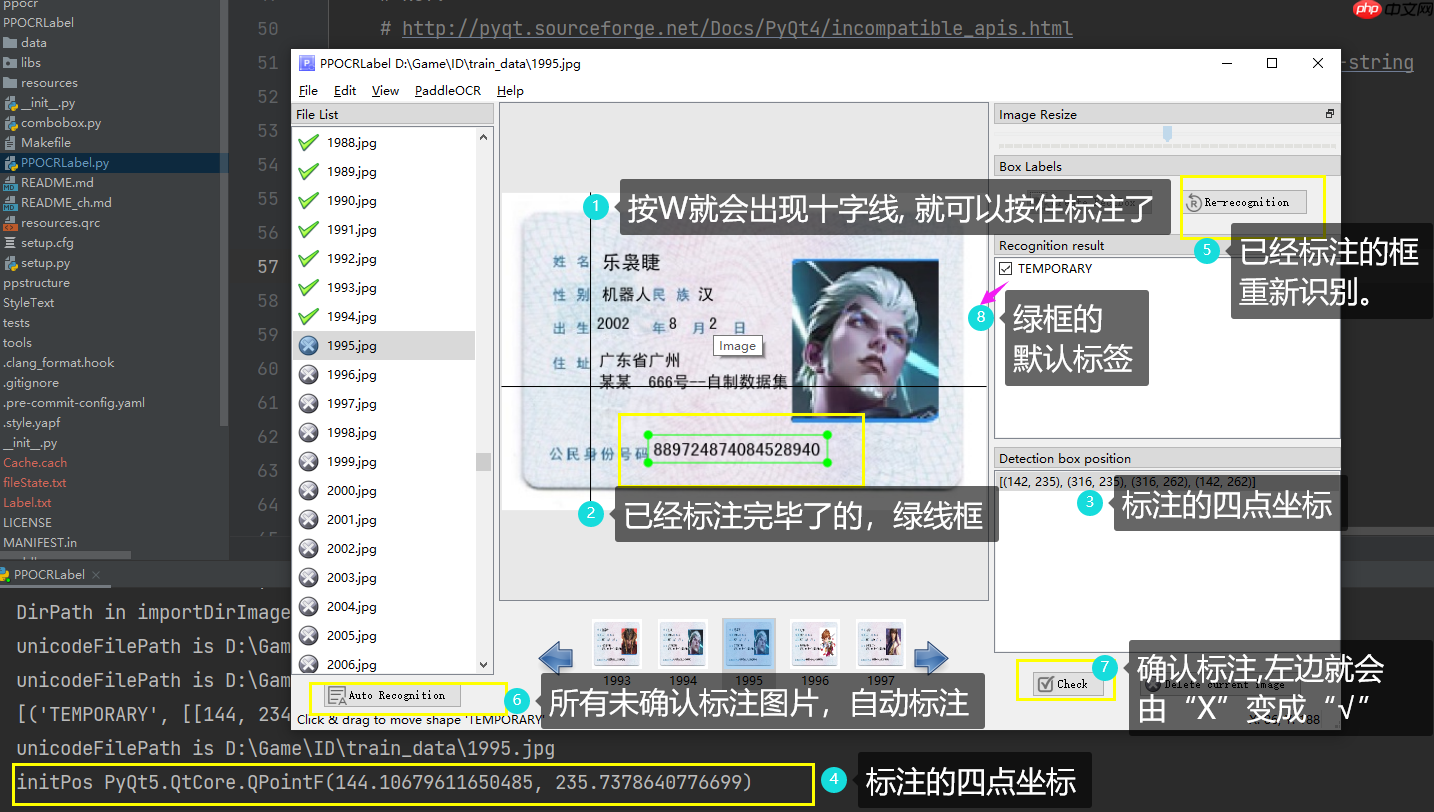
Task: Click the X status icon beside 2000.jpg
Action: 309,491
